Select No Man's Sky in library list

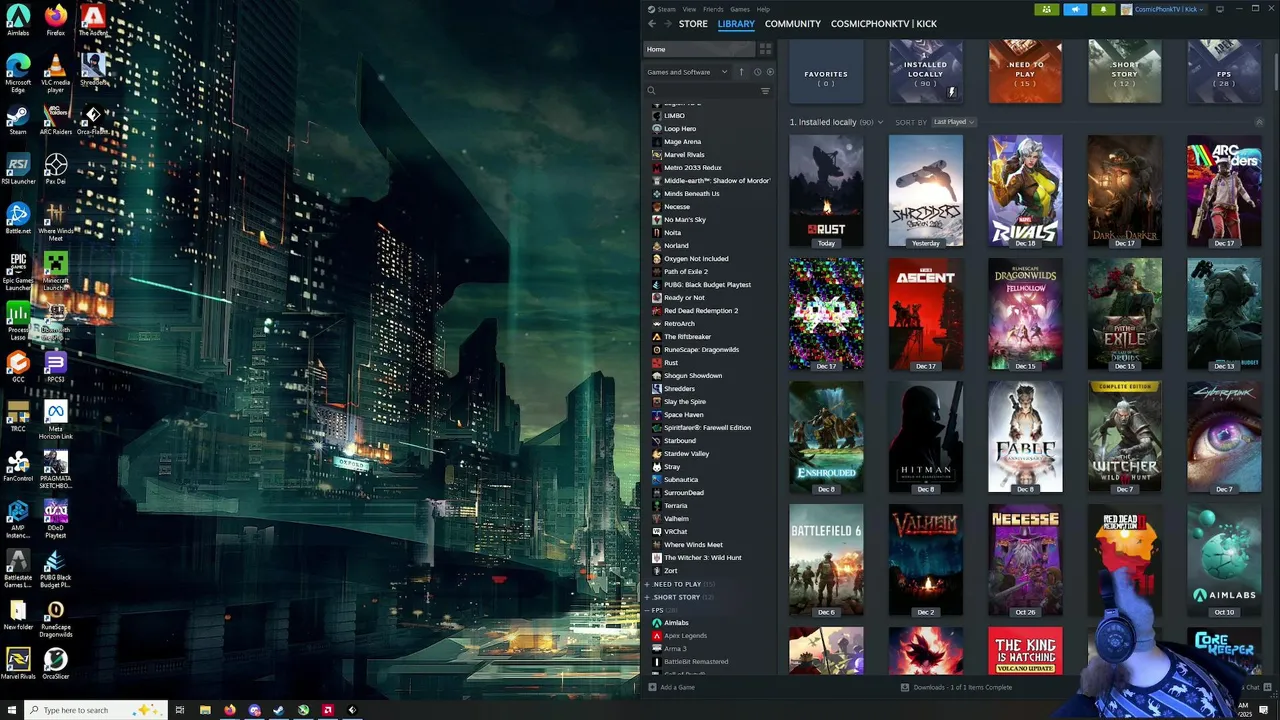tap(685, 220)
